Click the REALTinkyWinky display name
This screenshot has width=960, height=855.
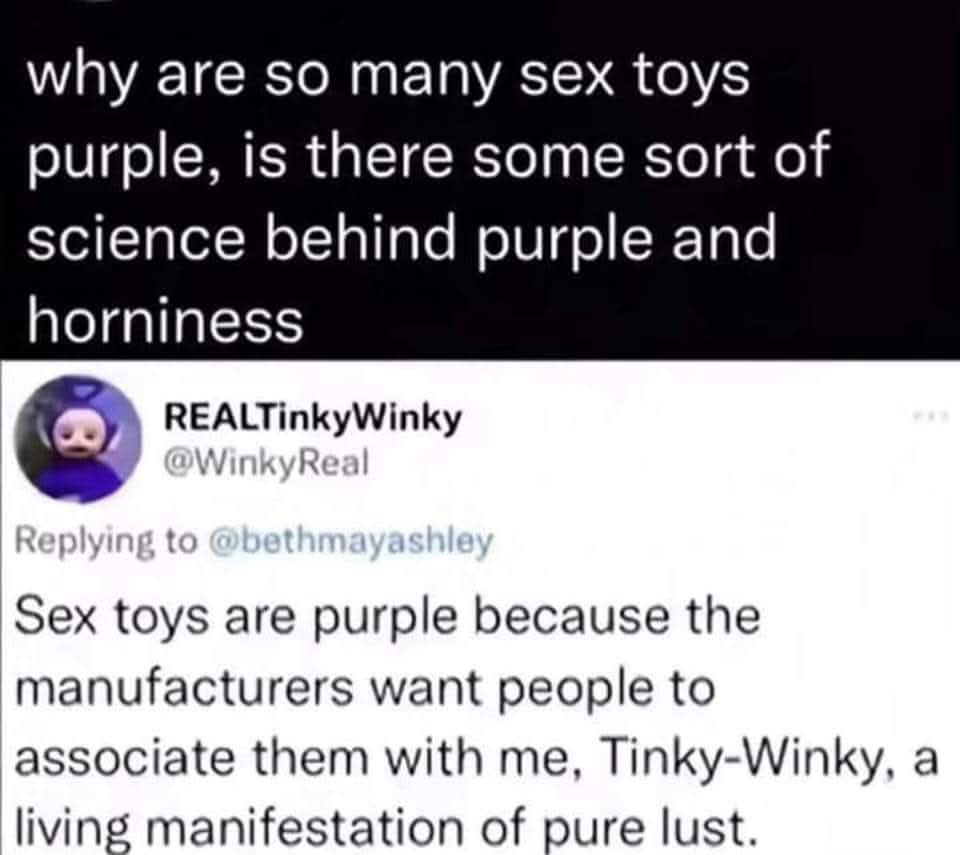(313, 420)
